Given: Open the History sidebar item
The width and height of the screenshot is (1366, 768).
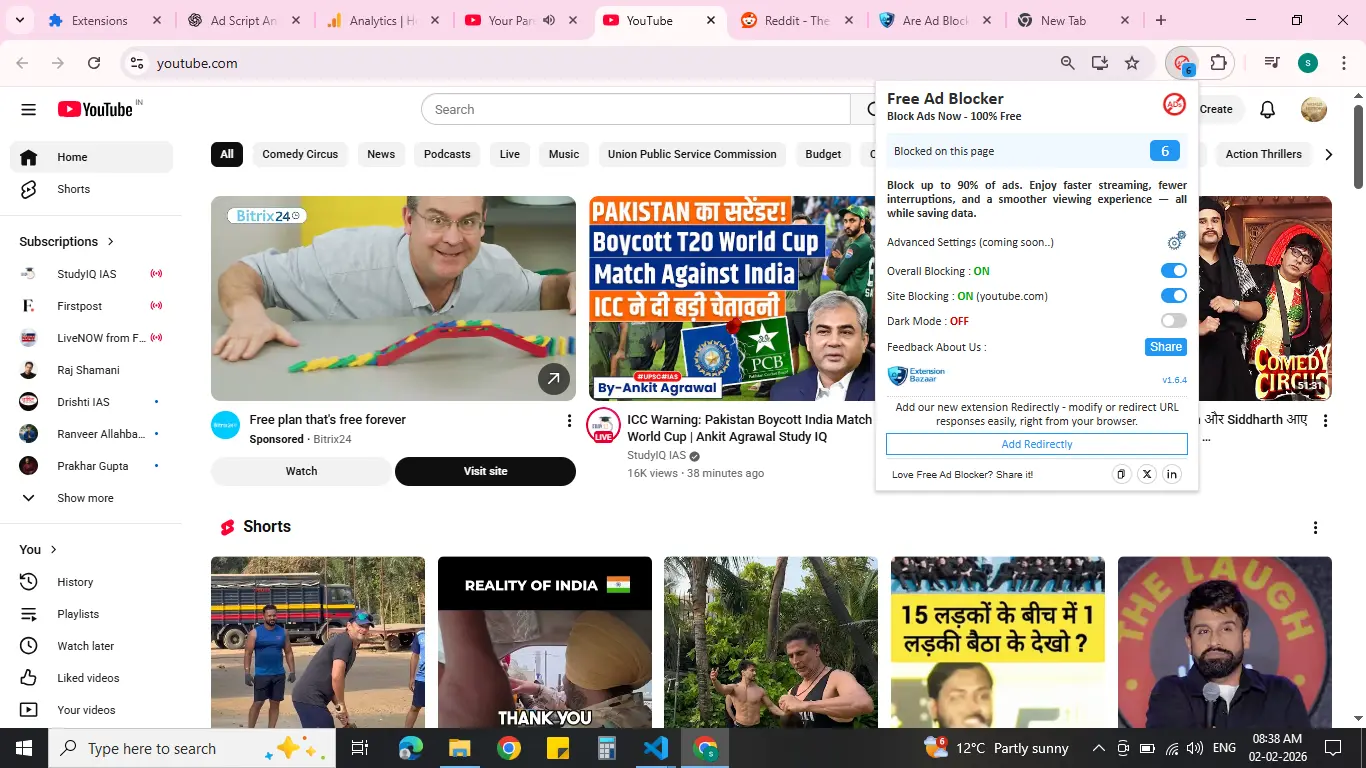Looking at the screenshot, I should click(x=91, y=582).
